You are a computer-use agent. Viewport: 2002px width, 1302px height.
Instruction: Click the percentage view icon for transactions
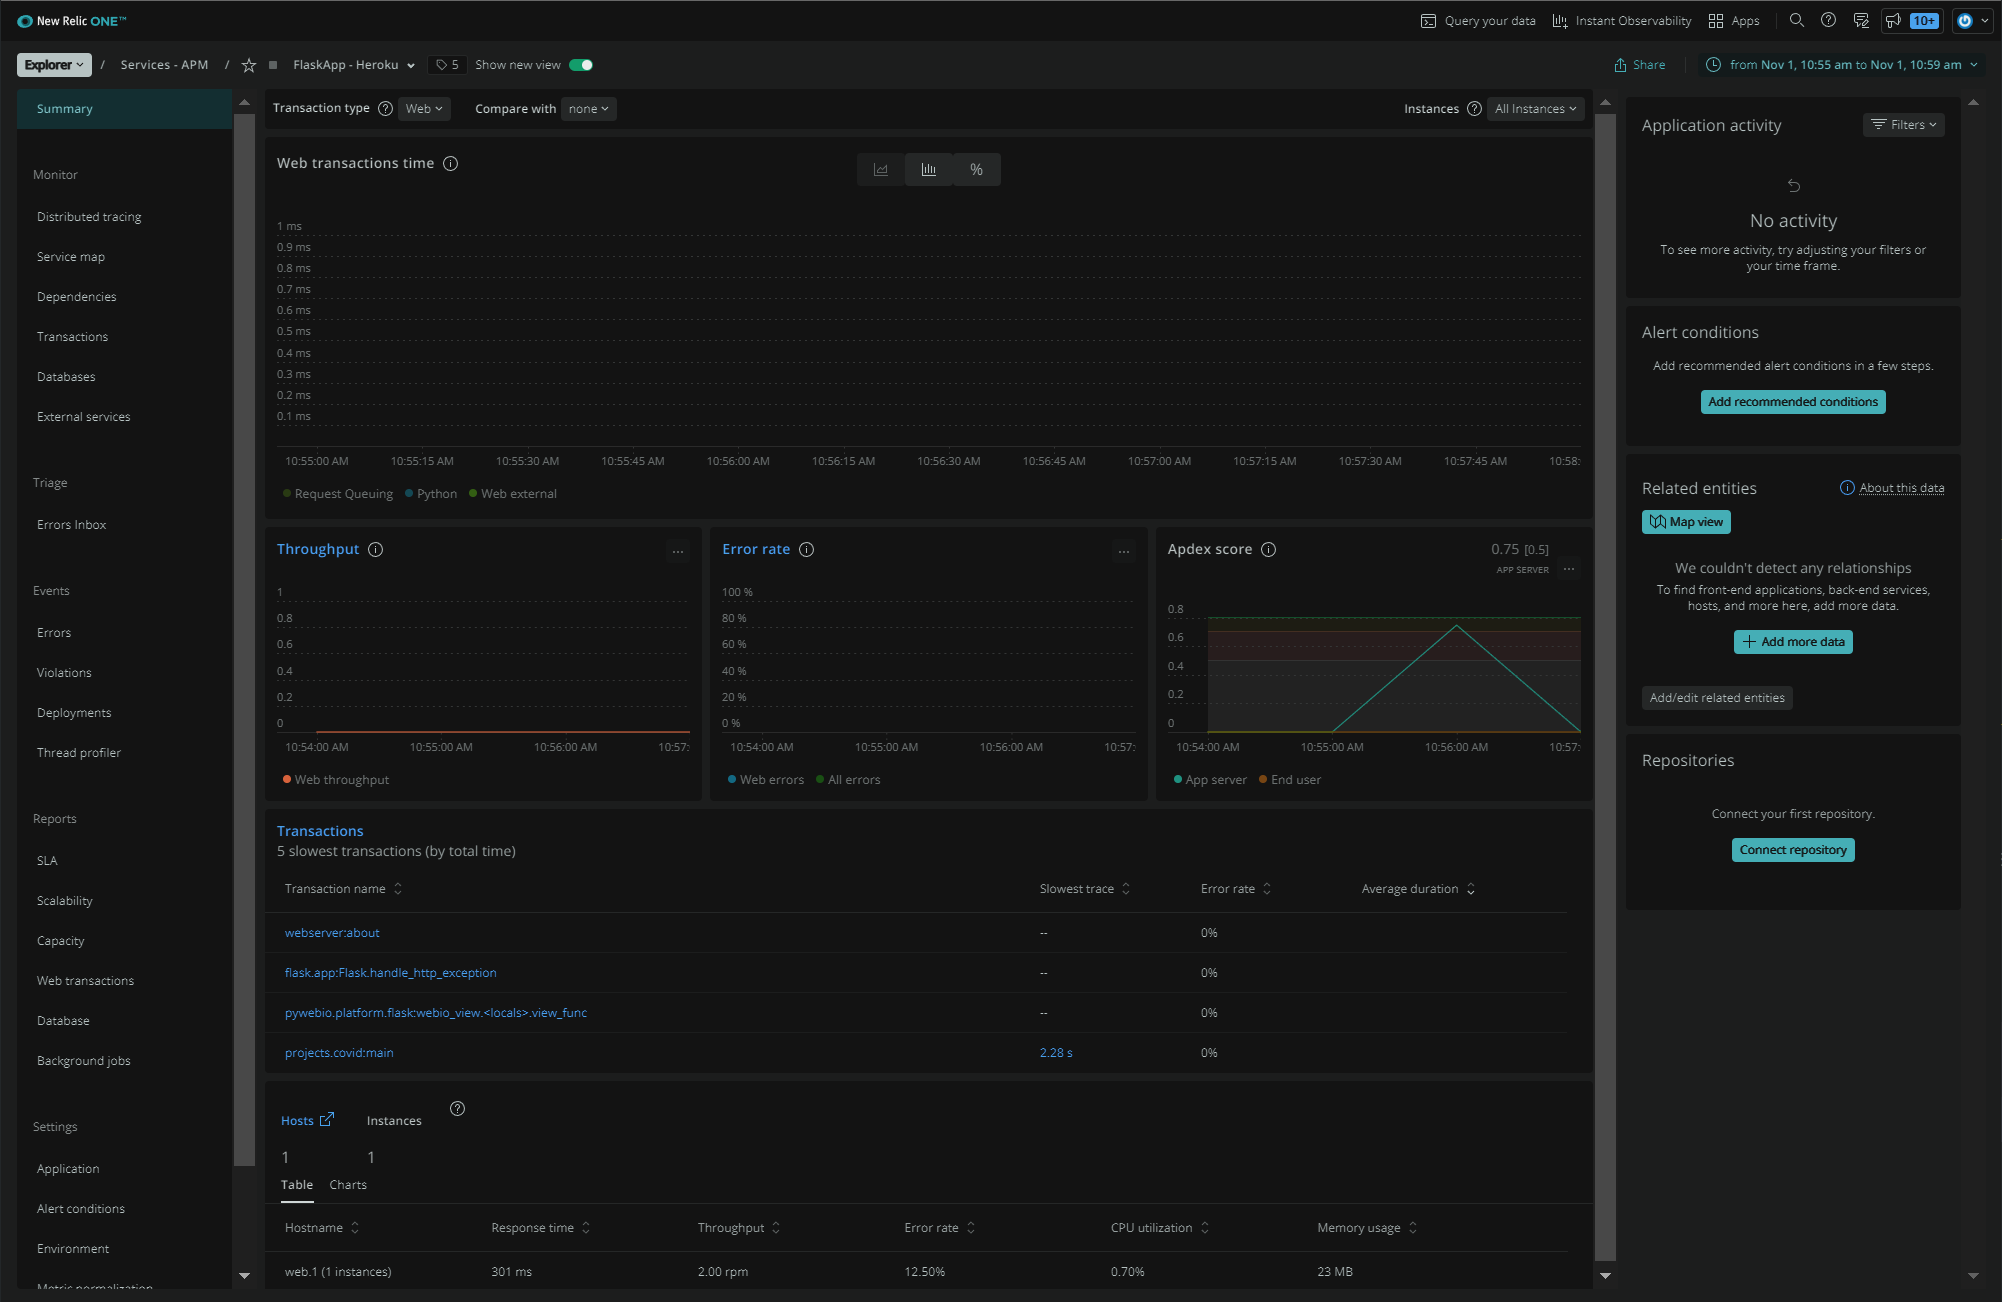(x=976, y=169)
